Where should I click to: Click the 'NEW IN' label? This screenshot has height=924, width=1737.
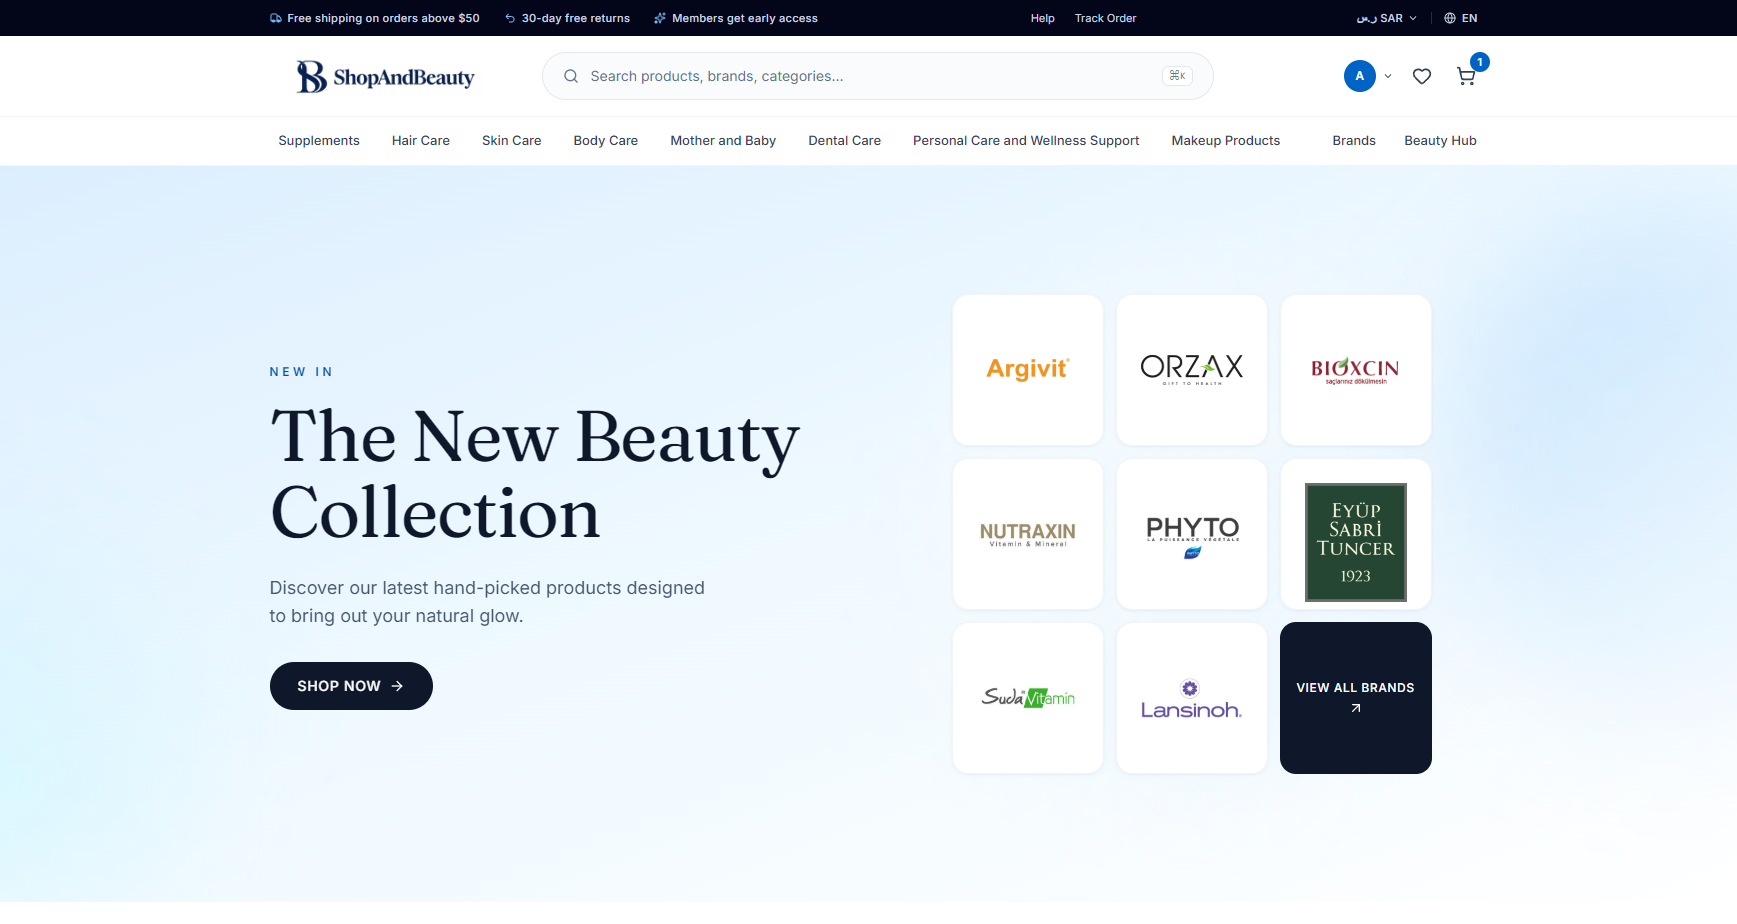301,372
